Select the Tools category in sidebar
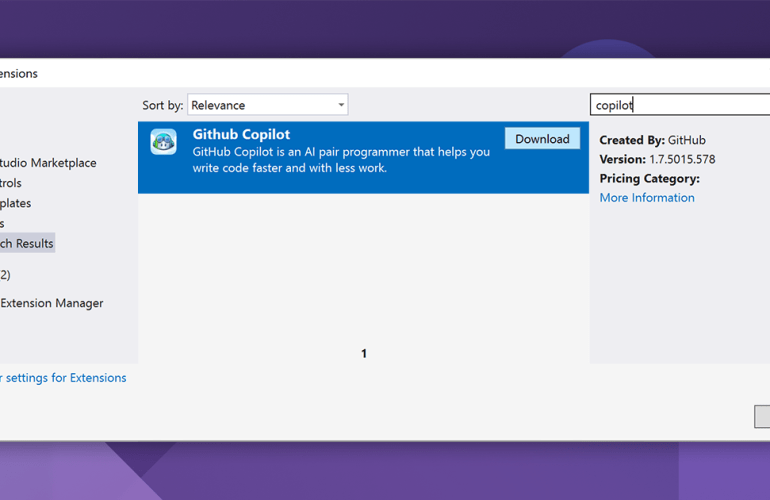The width and height of the screenshot is (770, 500). tap(3, 223)
